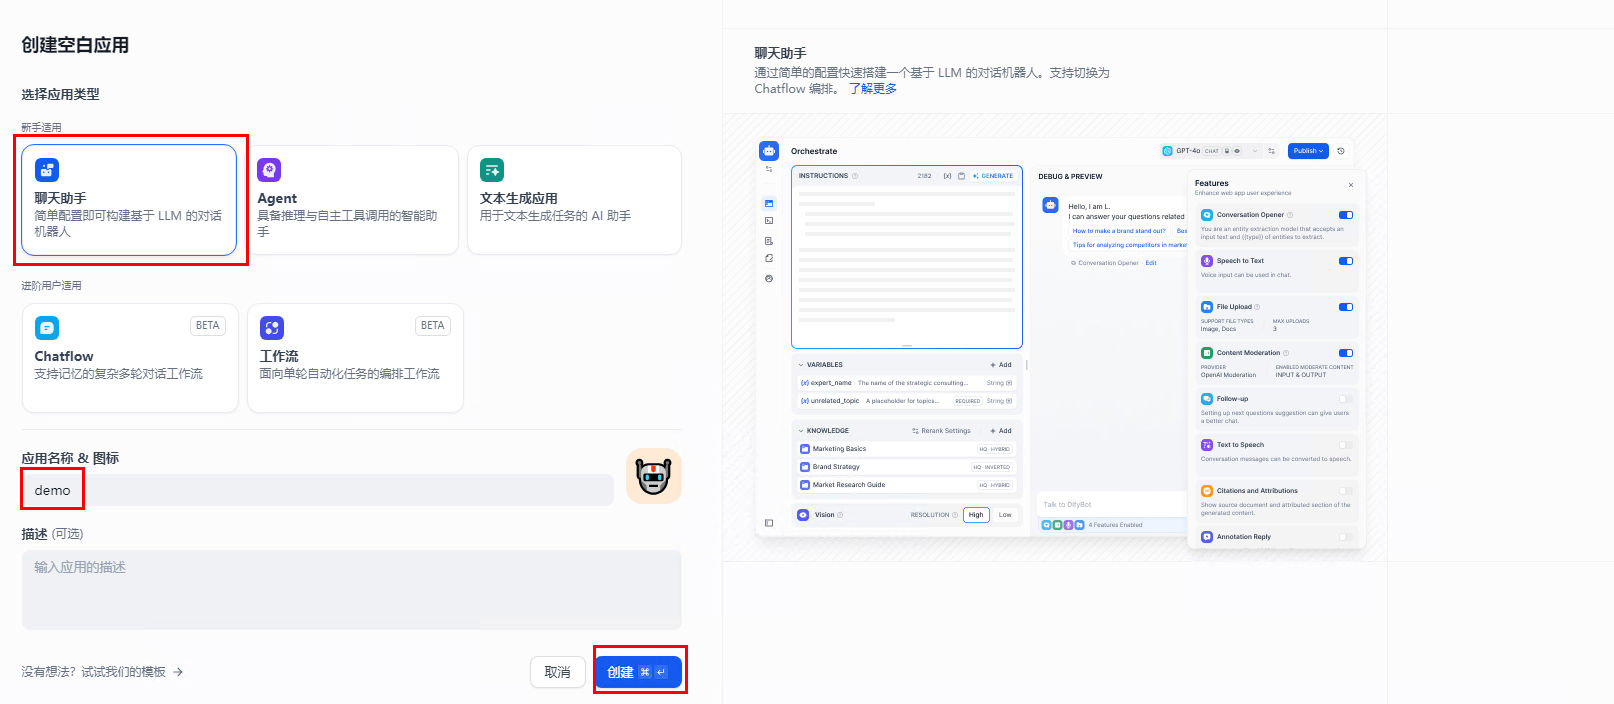
Task: Open String type dropdown for unrelated_topic variable
Action: tap(999, 401)
